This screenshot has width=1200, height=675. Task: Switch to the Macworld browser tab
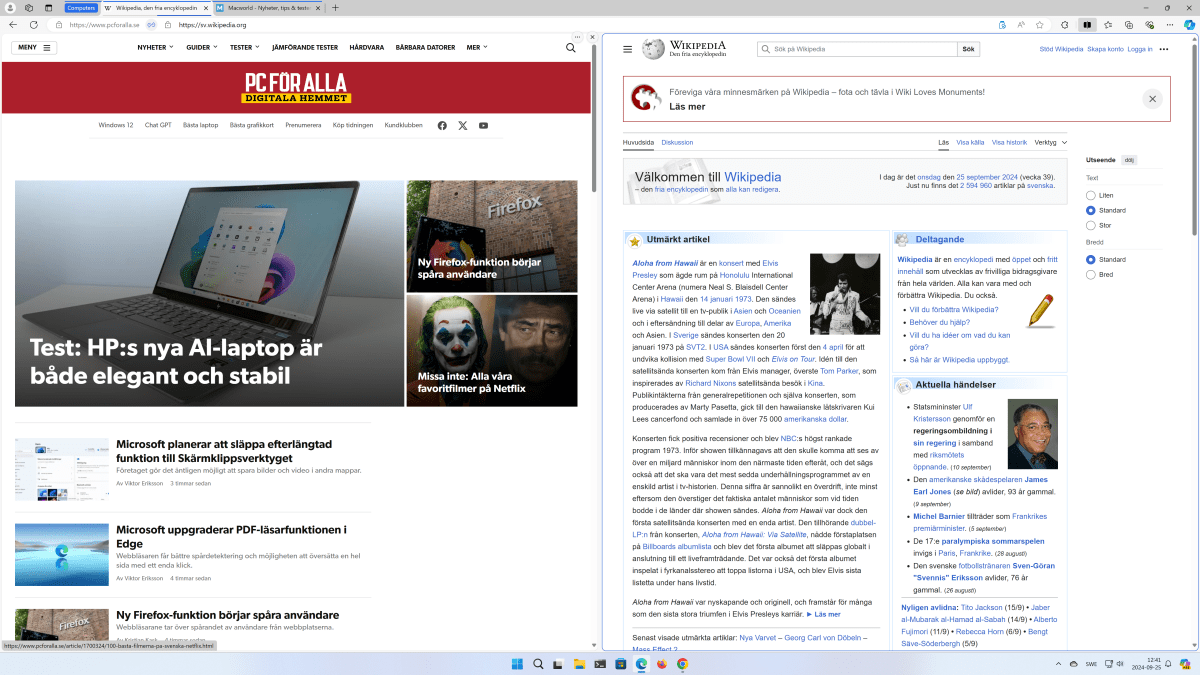tap(269, 8)
